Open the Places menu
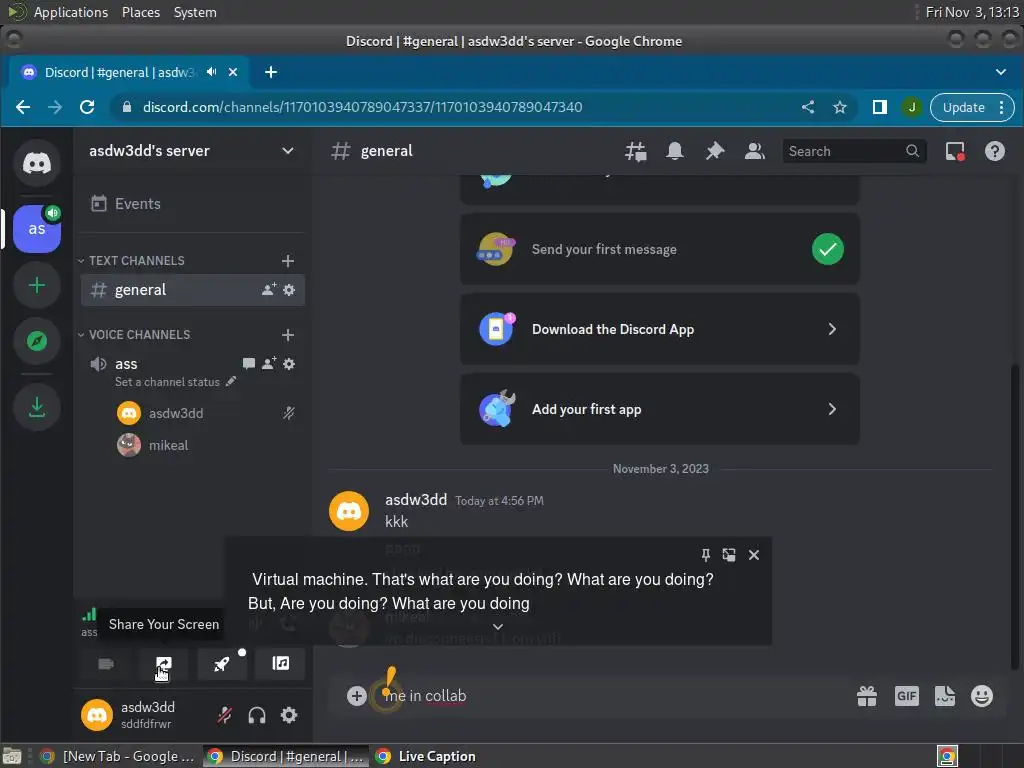Image resolution: width=1024 pixels, height=768 pixels. click(141, 12)
